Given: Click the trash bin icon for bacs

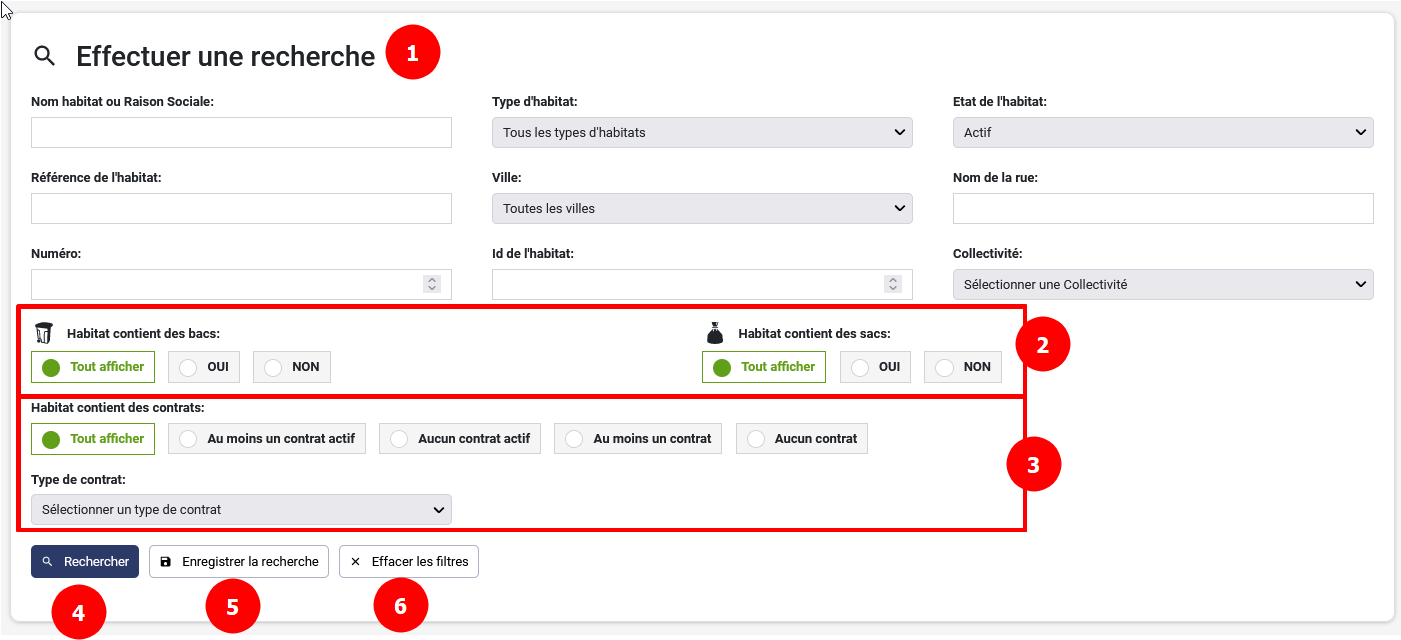Looking at the screenshot, I should click(x=43, y=333).
